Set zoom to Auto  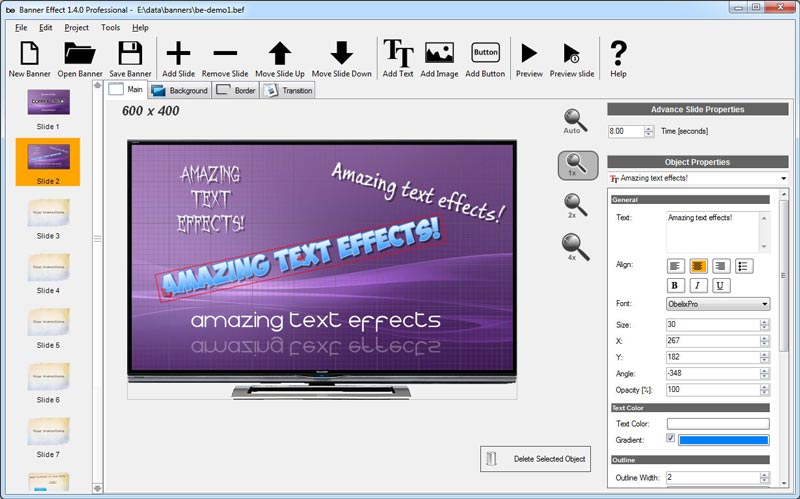coord(575,121)
